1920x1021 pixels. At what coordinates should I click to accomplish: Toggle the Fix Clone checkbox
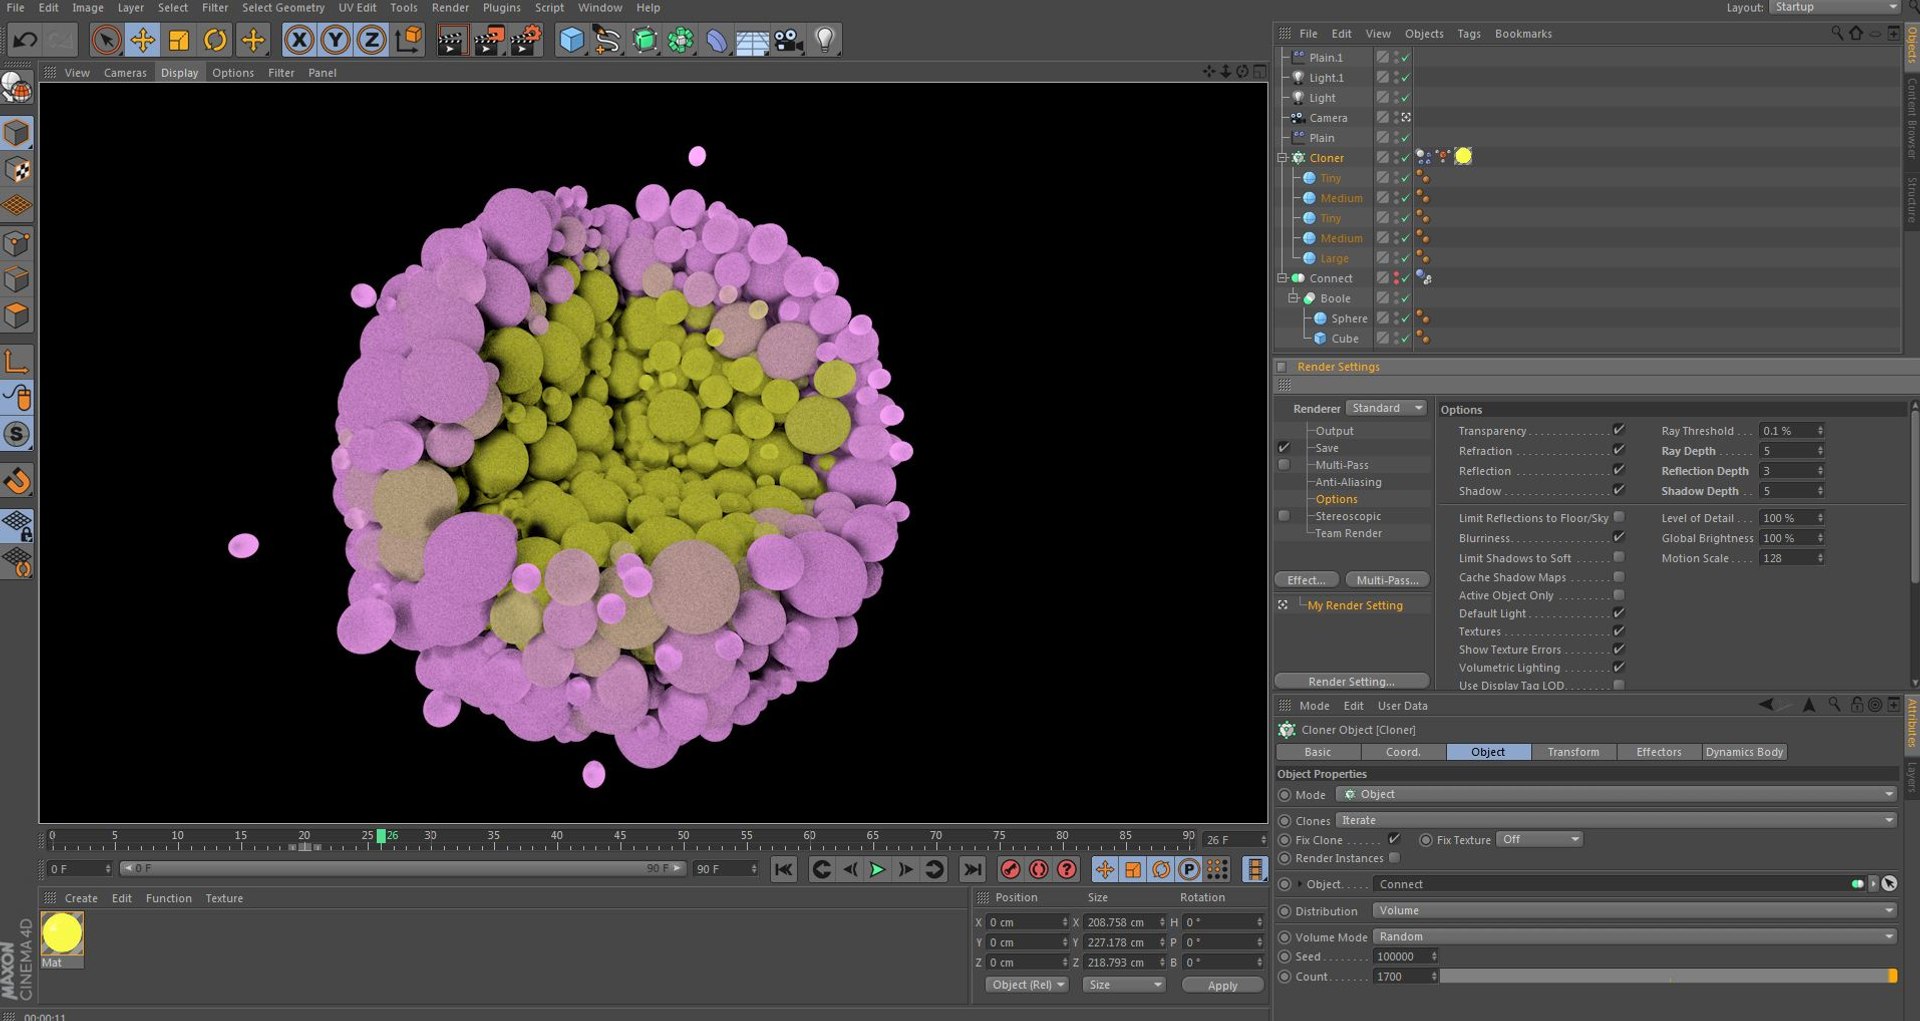[x=1394, y=839]
